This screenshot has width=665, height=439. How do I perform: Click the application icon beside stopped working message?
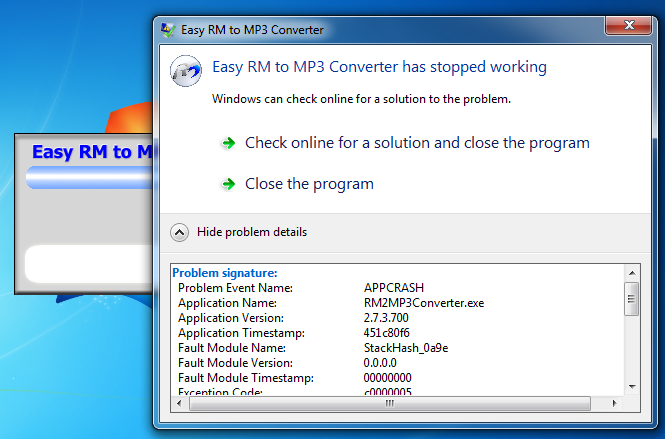point(186,71)
